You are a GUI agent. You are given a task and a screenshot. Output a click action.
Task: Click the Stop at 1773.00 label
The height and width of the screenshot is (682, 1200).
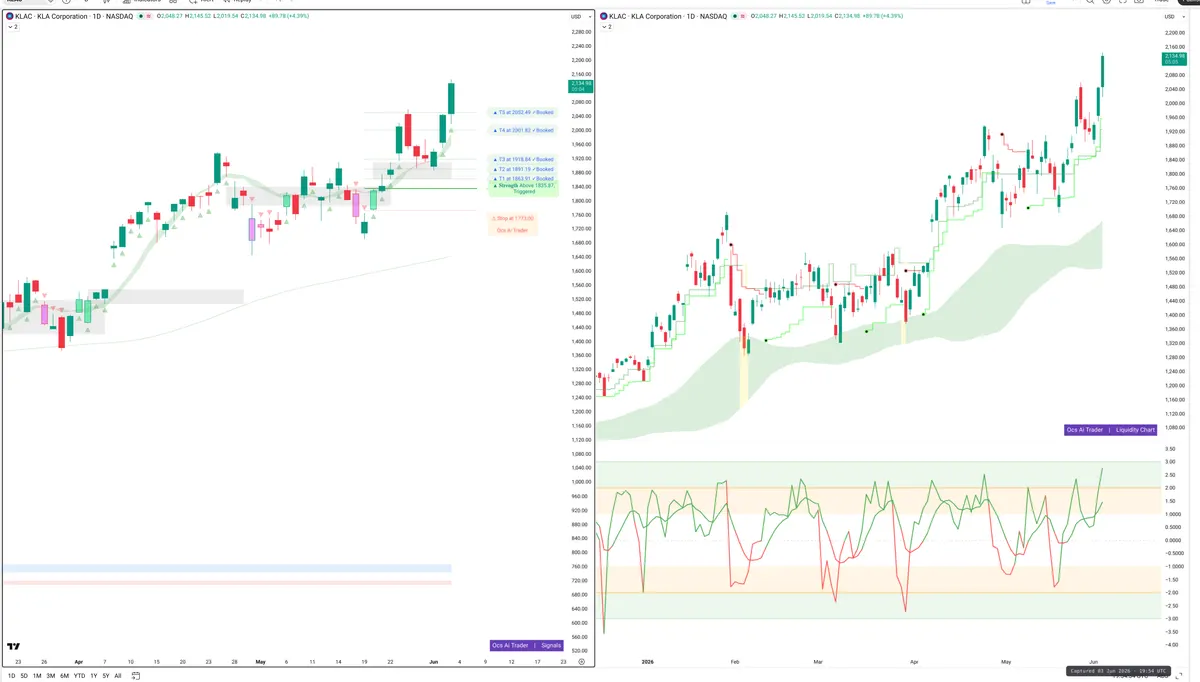(x=513, y=218)
